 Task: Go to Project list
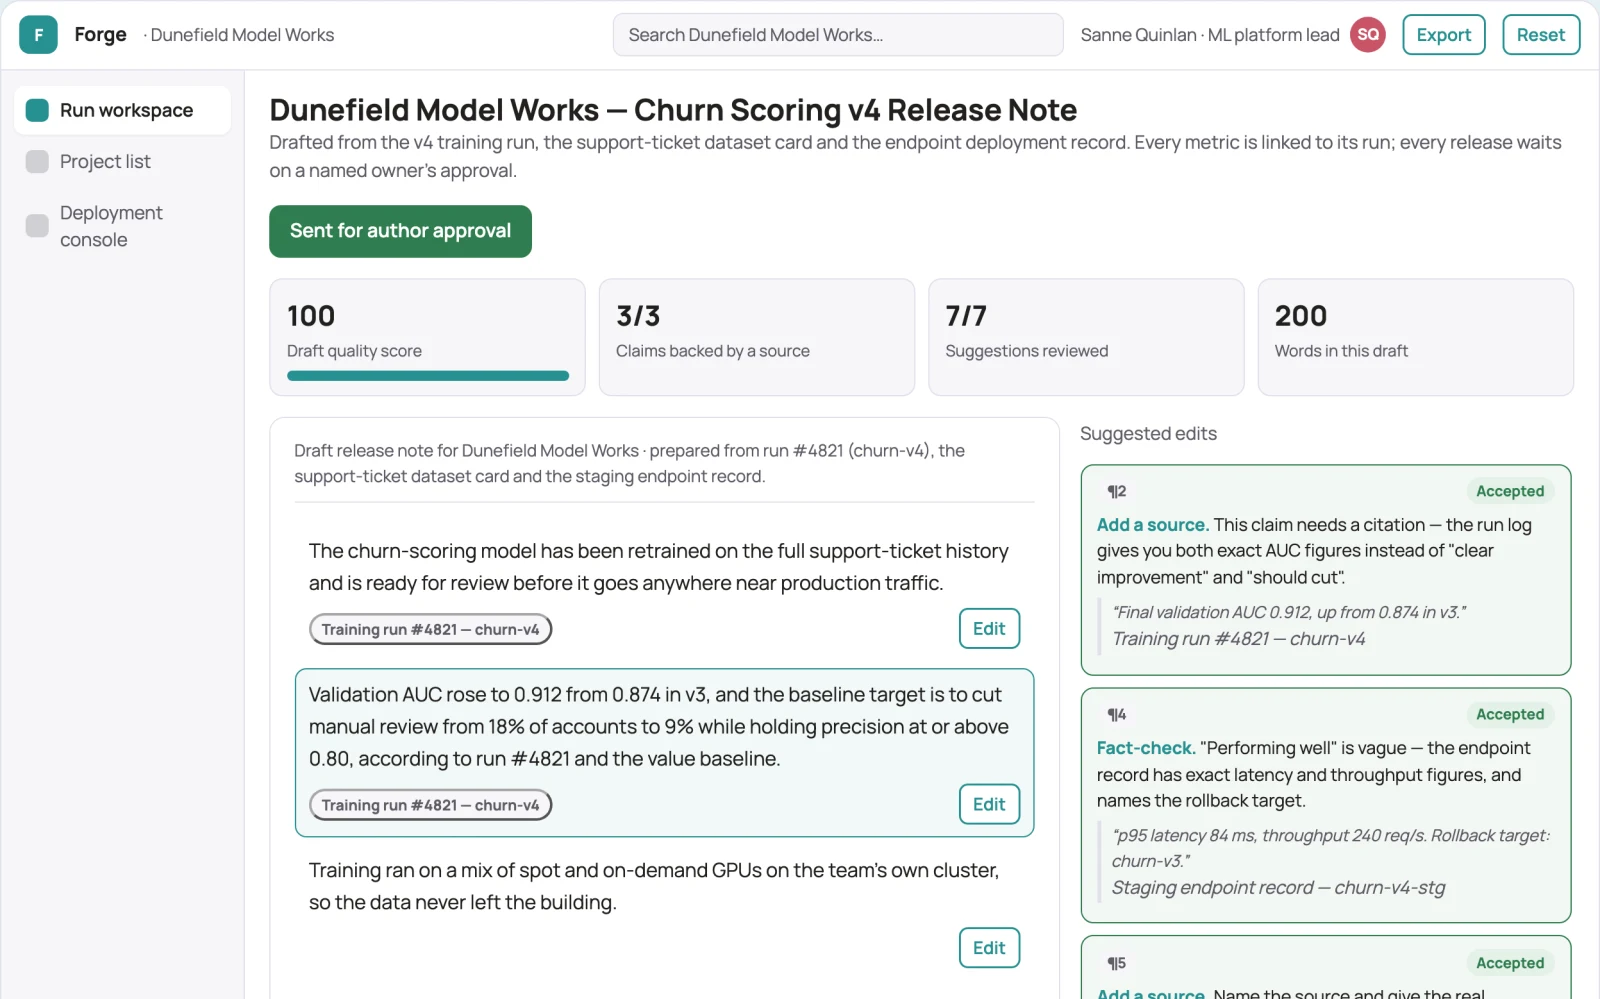click(x=122, y=161)
